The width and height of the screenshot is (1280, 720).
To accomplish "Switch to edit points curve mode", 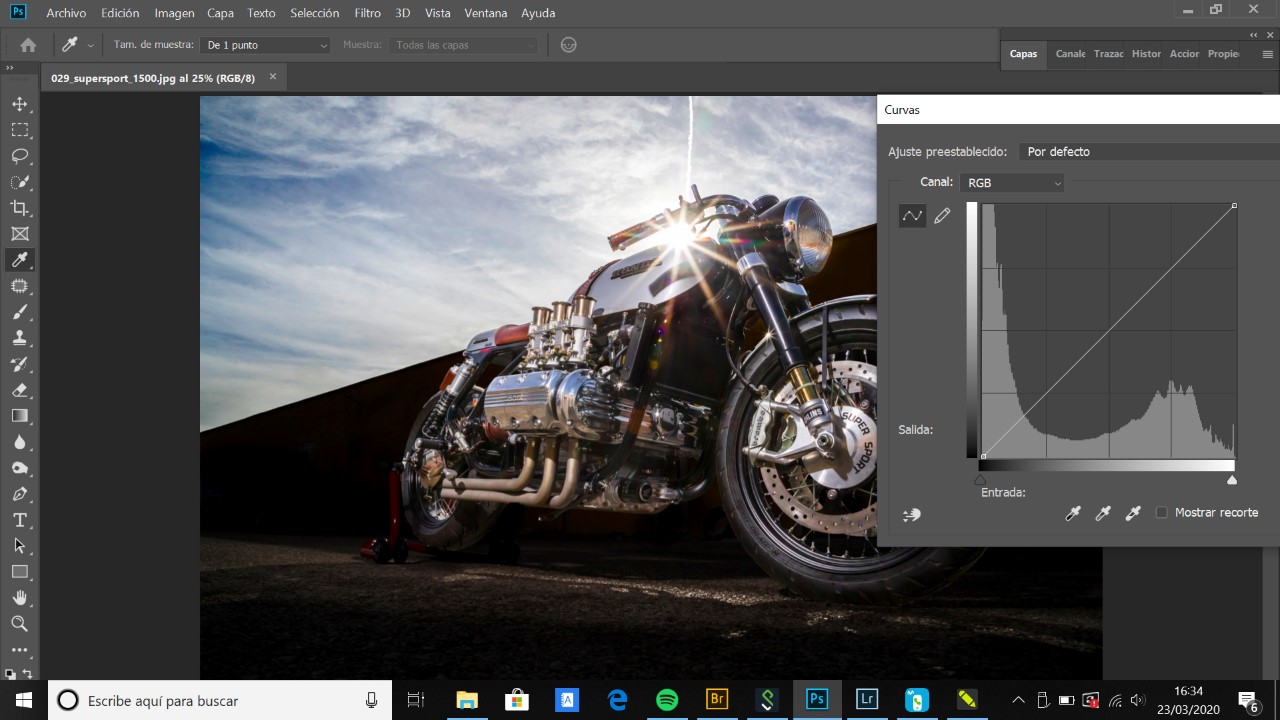I will 912,216.
